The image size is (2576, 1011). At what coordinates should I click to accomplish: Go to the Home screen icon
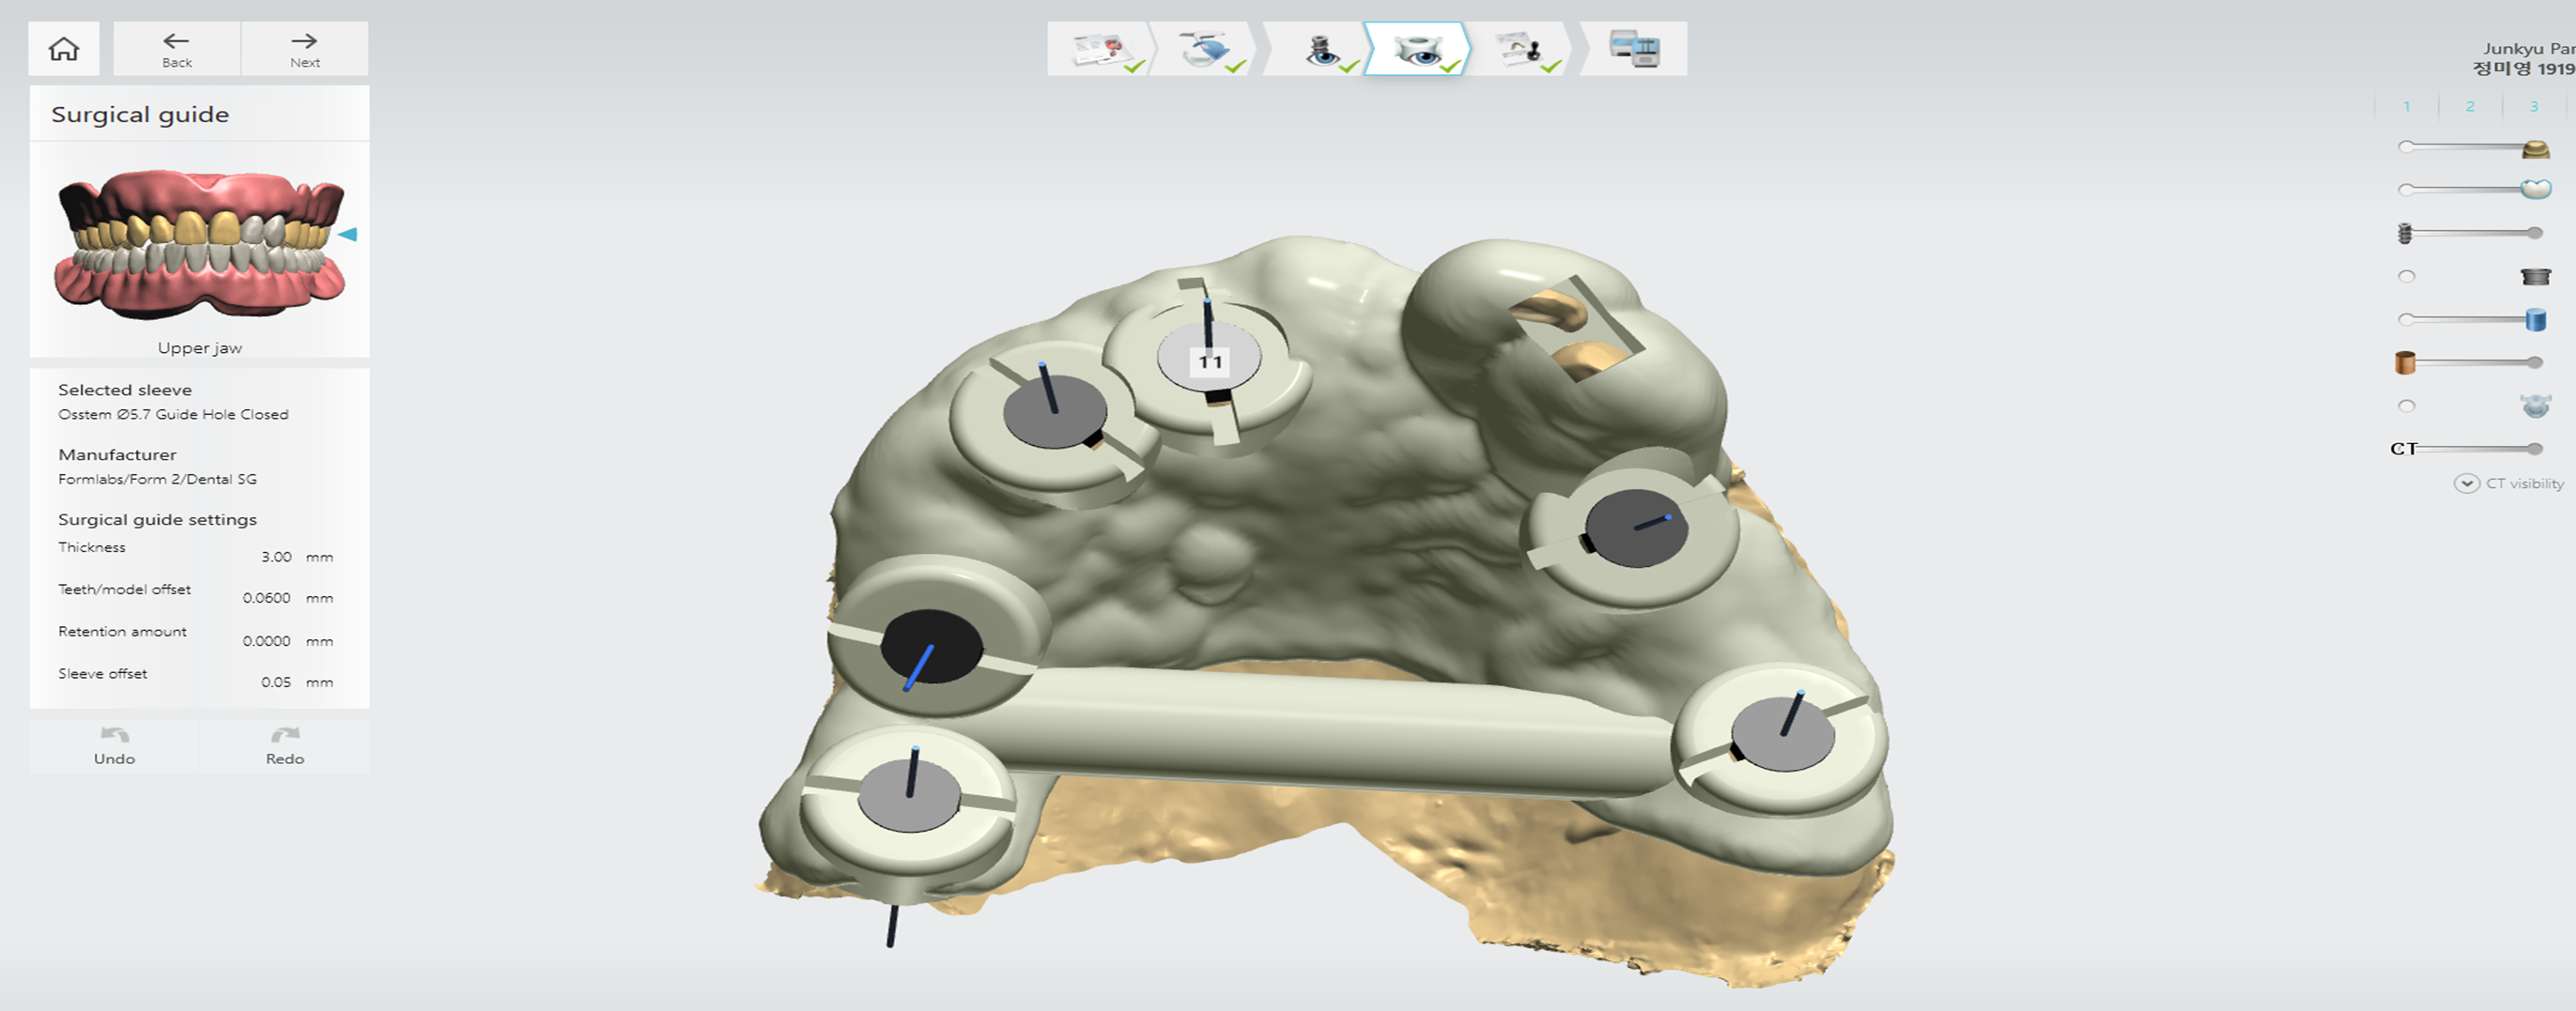[x=64, y=48]
